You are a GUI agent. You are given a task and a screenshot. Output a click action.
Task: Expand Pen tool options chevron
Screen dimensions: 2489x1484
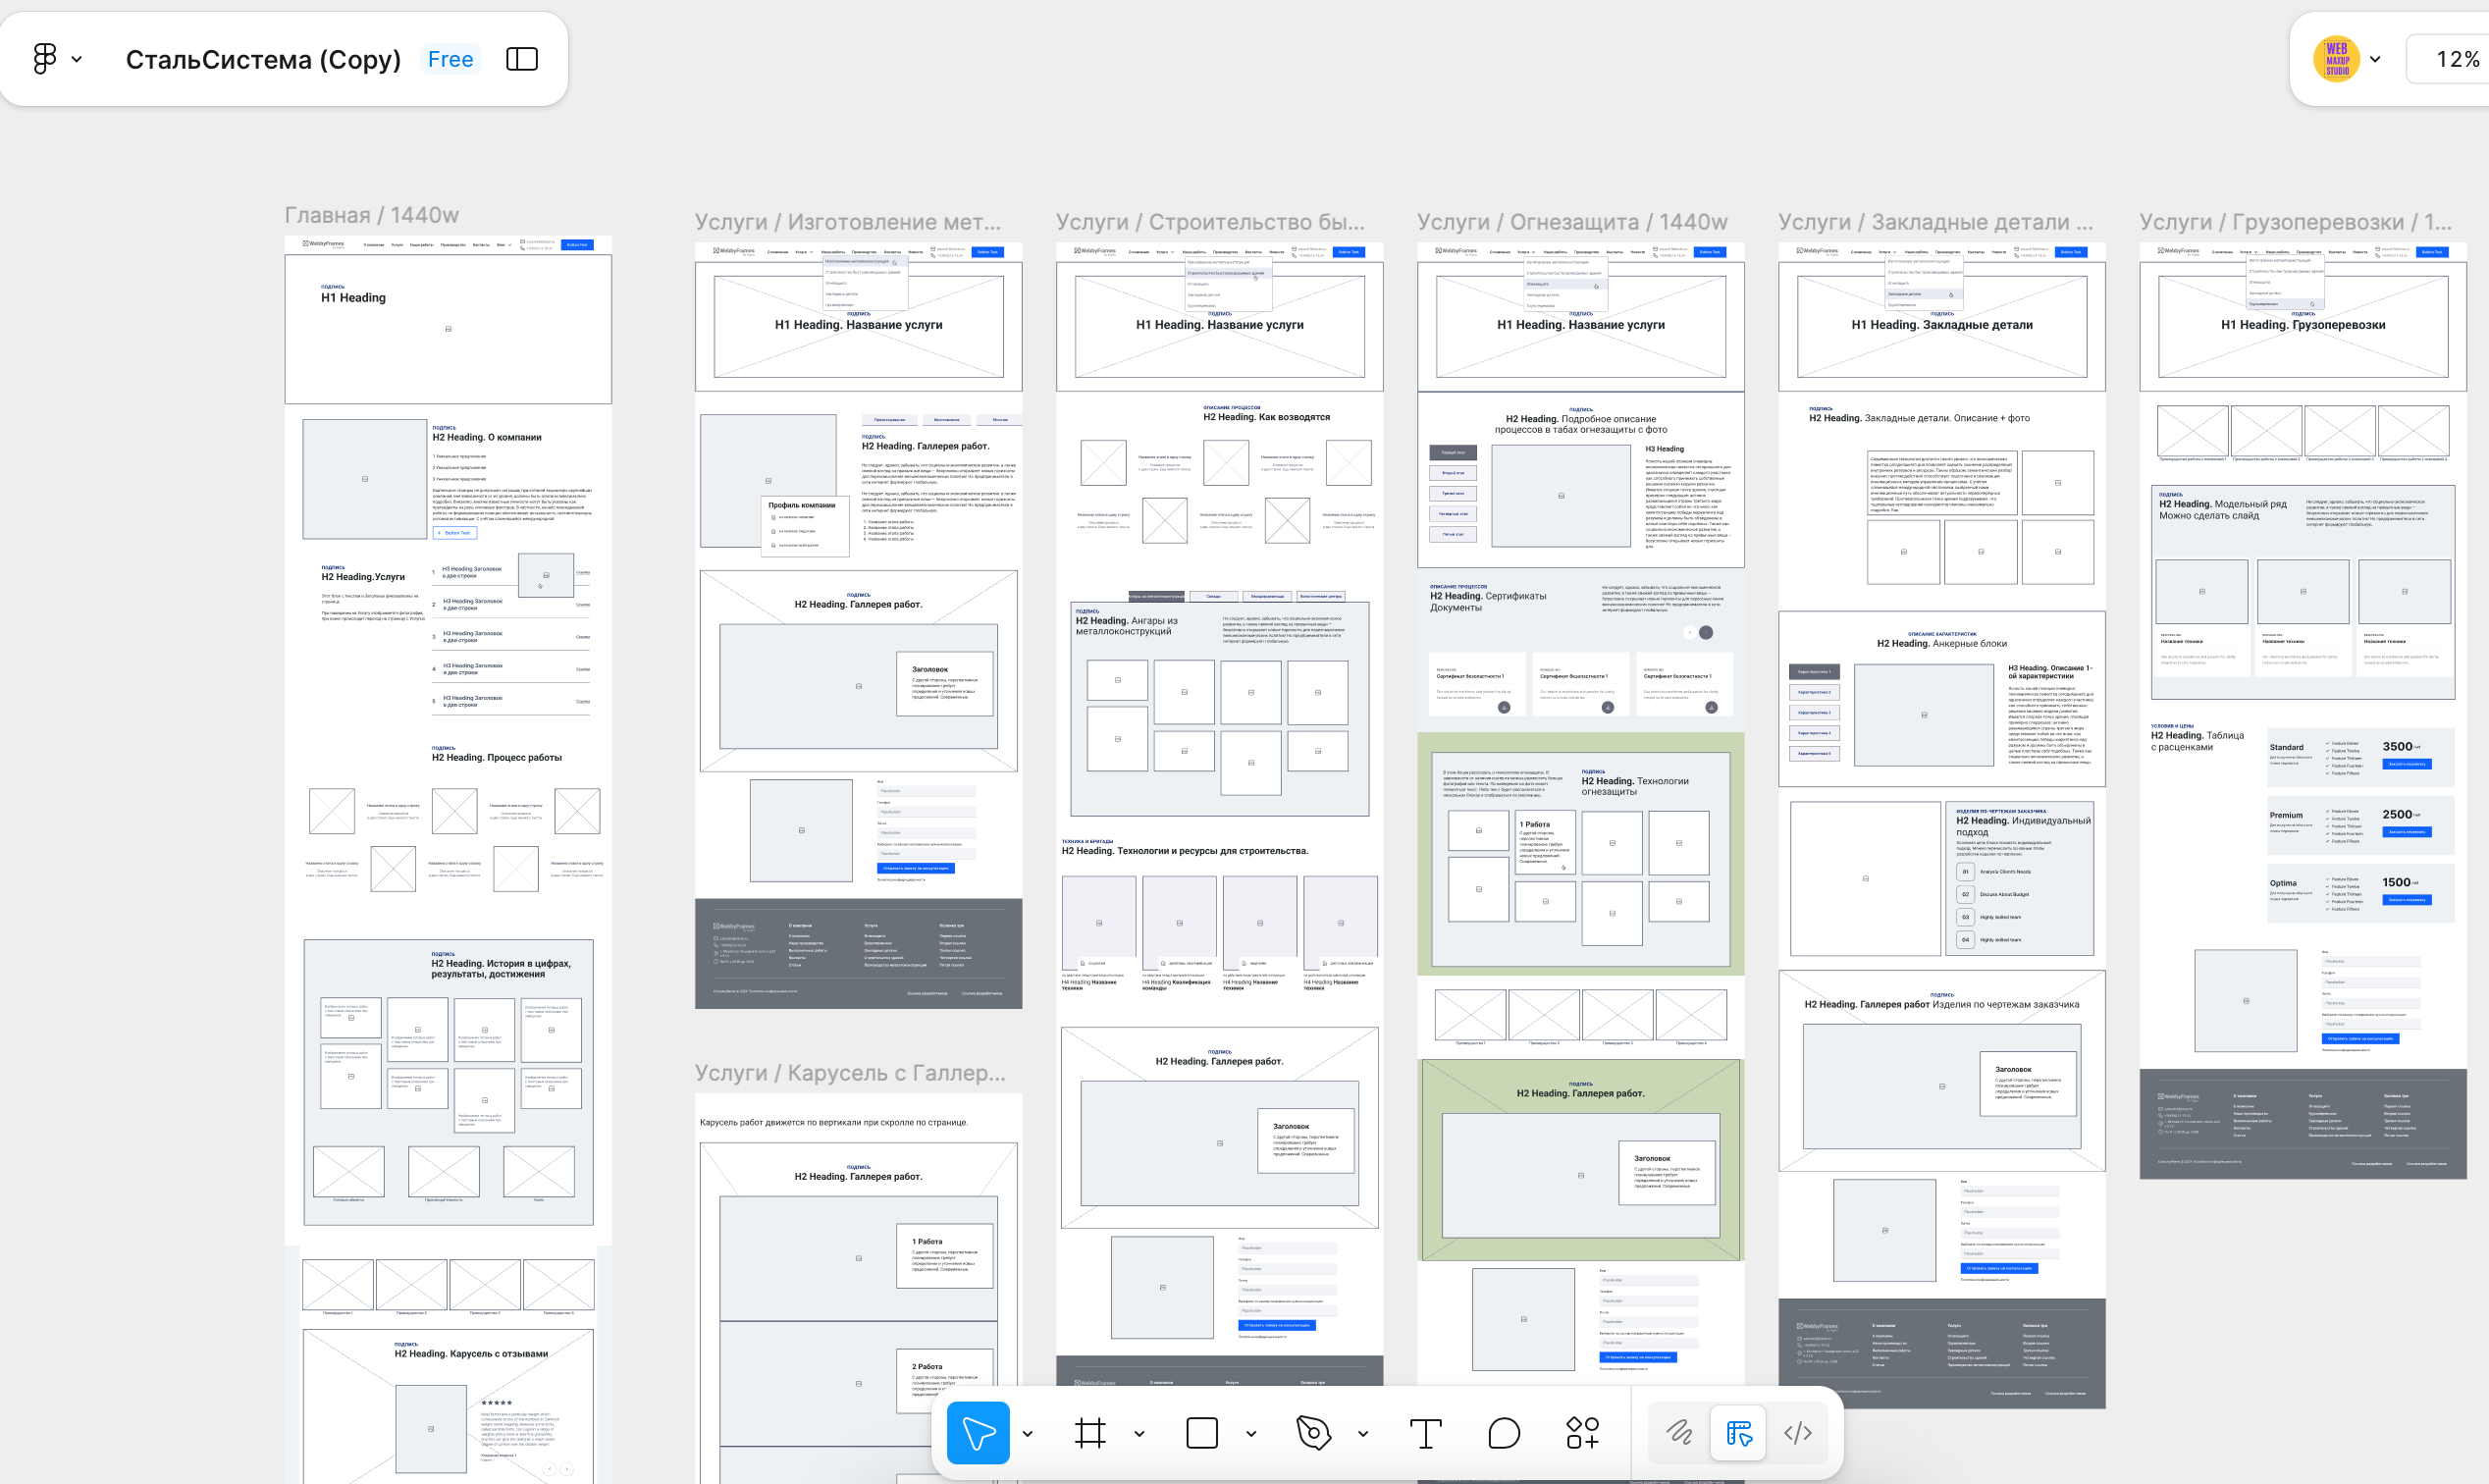1363,1434
